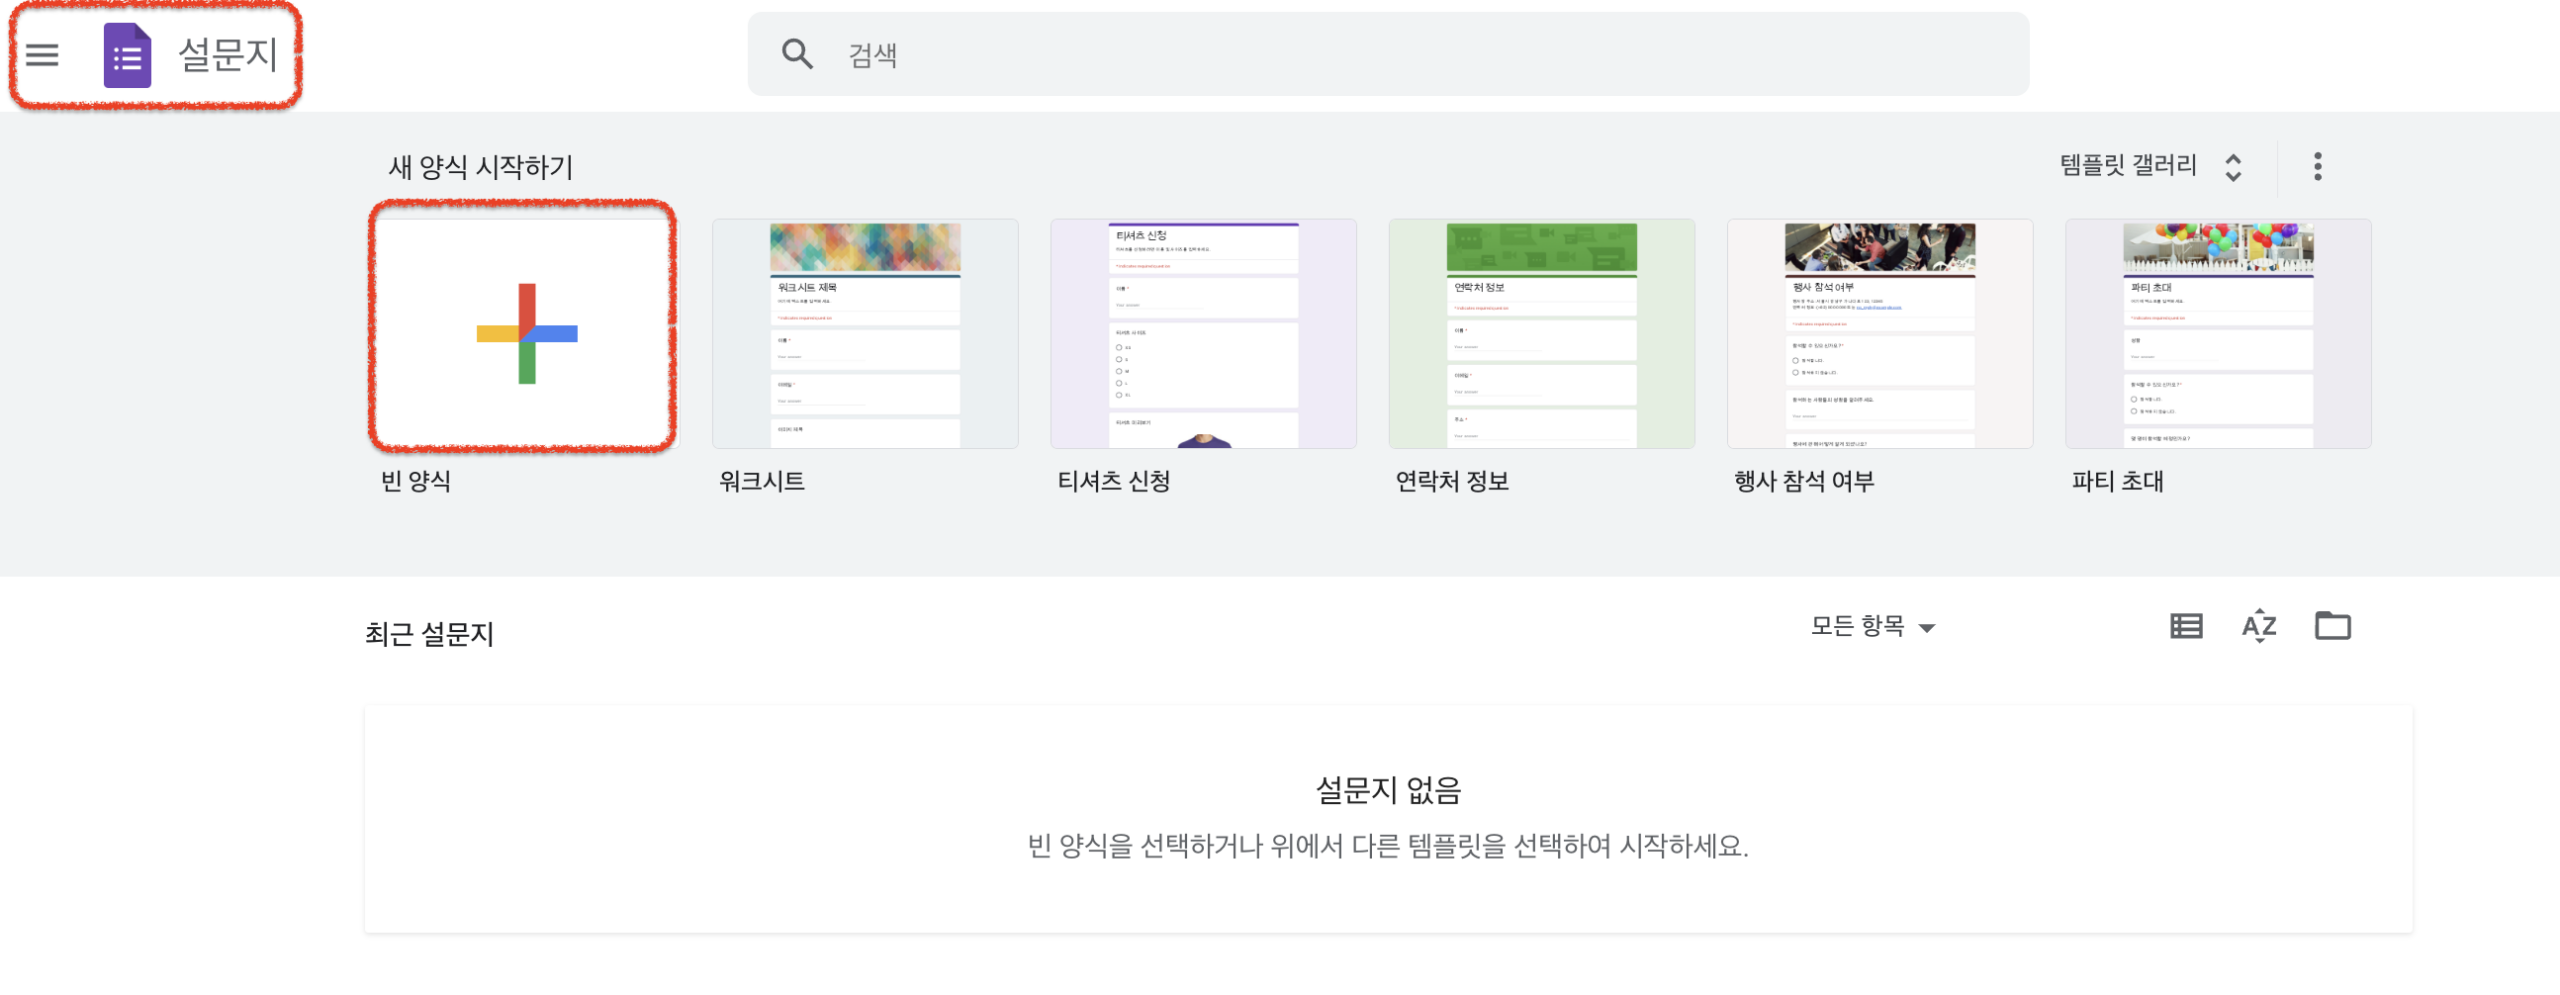
Task: Open the Google Forms home icon
Action: [126, 57]
